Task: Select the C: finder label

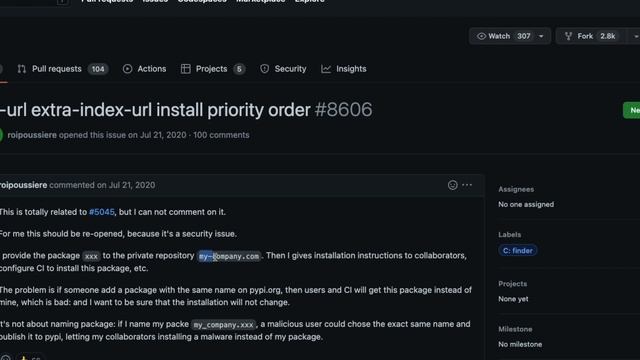Action: tap(518, 251)
